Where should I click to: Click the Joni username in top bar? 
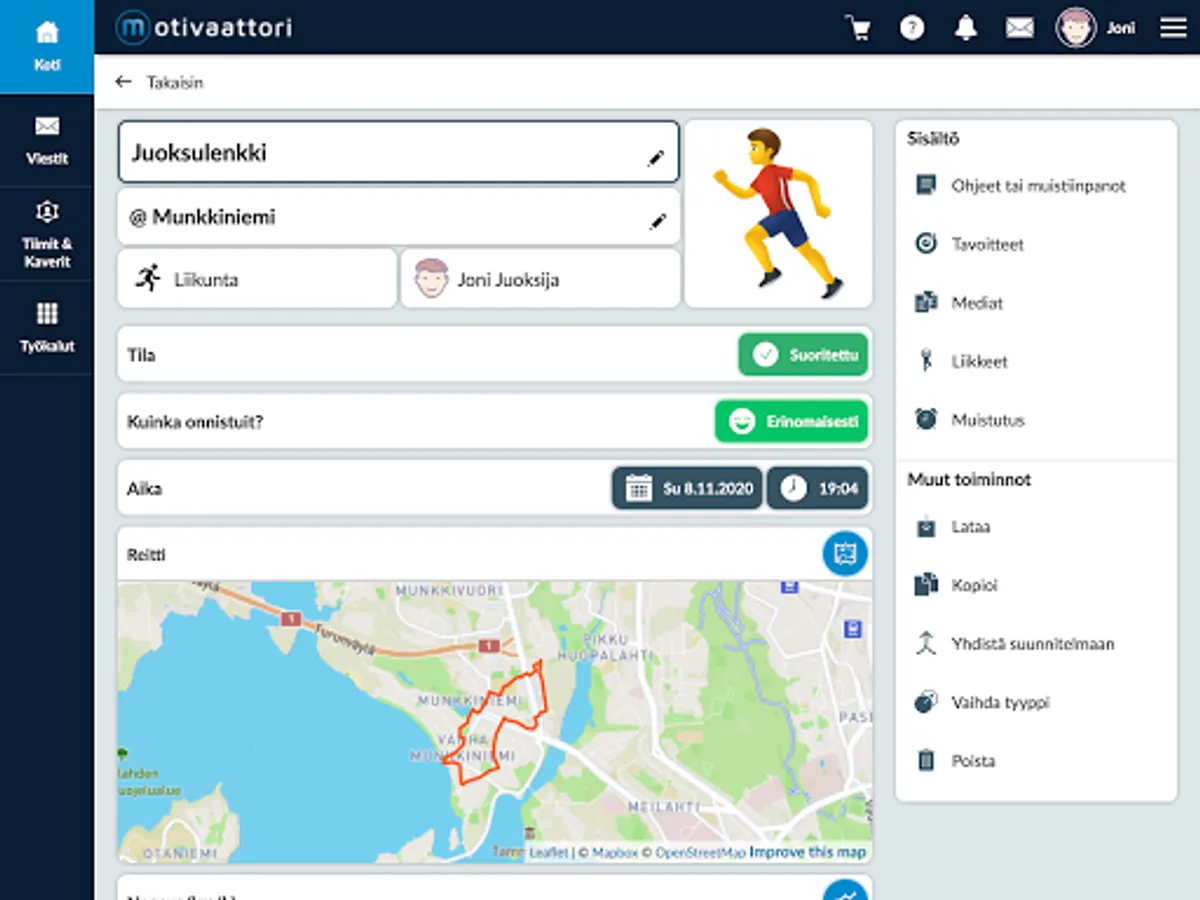1121,28
